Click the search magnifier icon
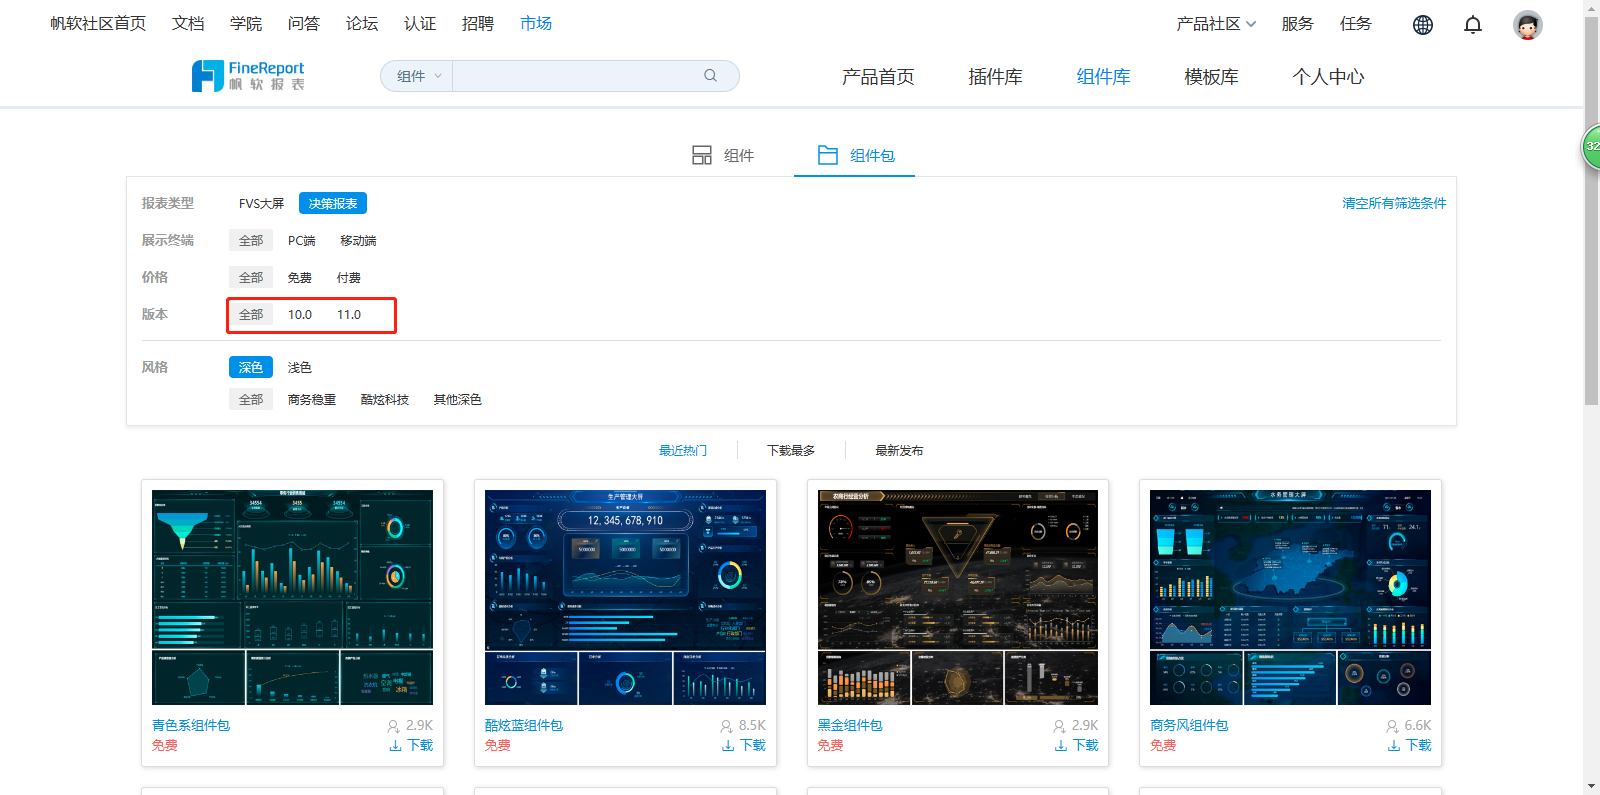Screen dimensions: 1600x795 (x=710, y=76)
